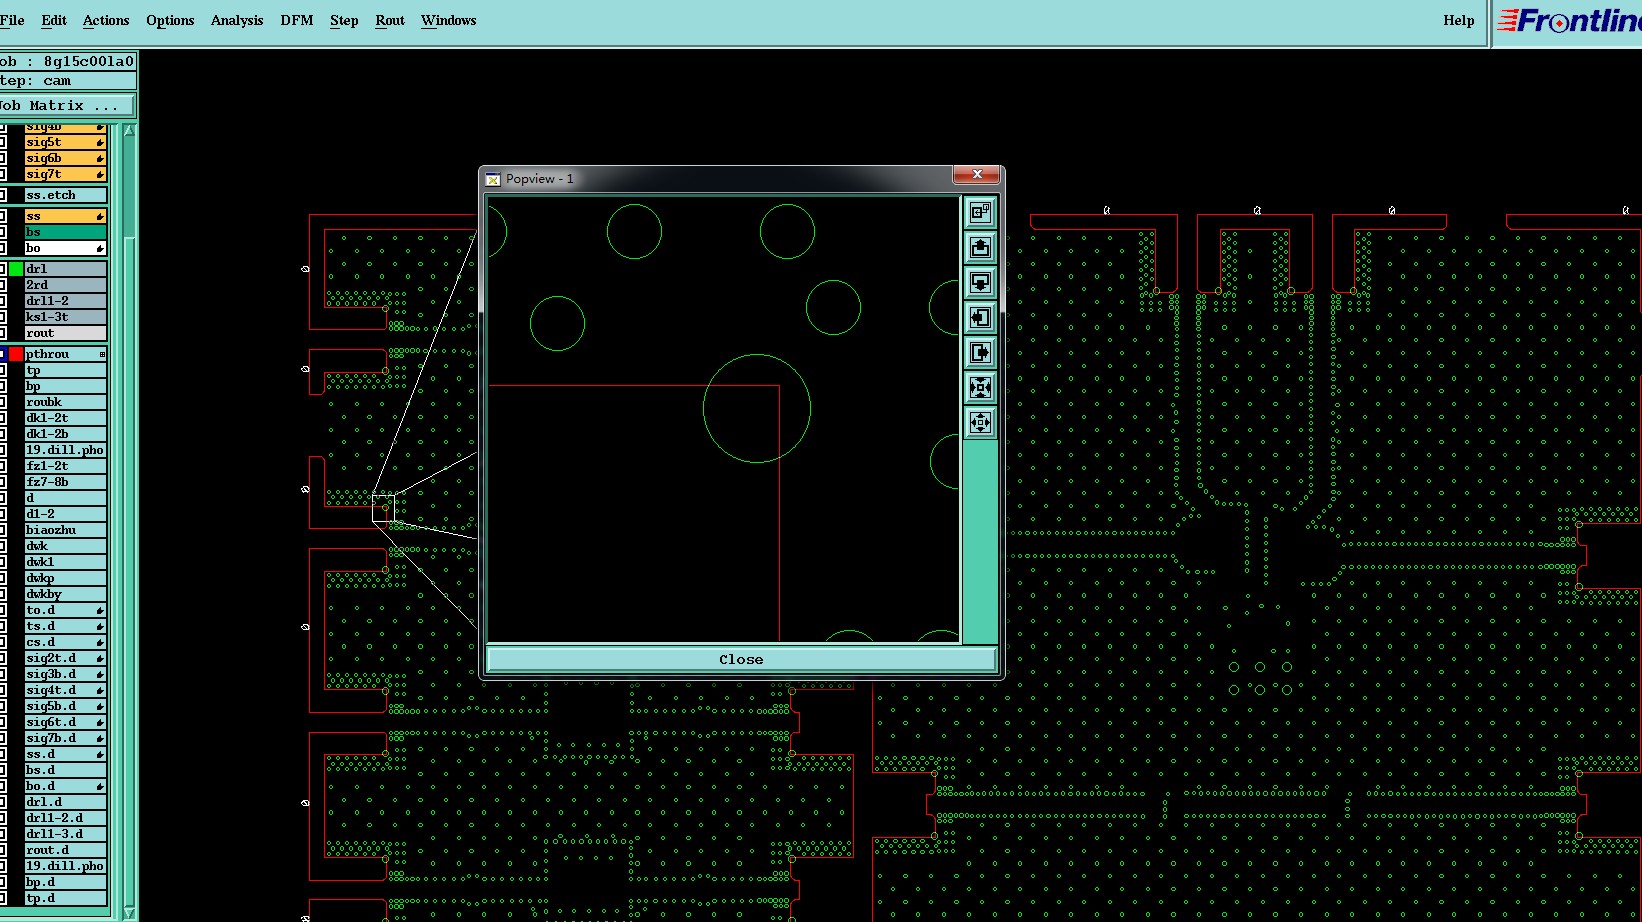
Task: Open the Windows menu
Action: pyautogui.click(x=448, y=20)
